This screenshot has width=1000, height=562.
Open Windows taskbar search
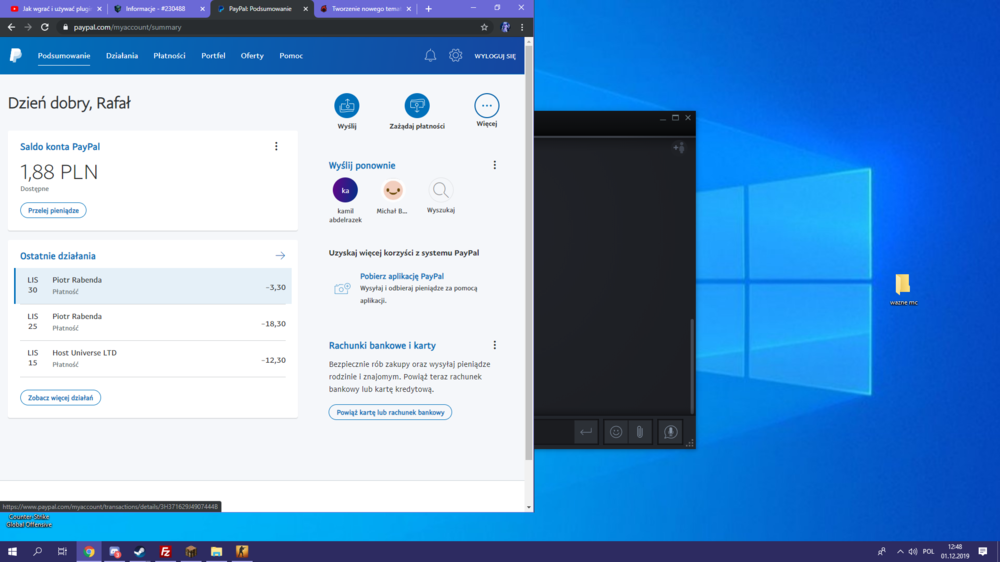click(x=38, y=552)
